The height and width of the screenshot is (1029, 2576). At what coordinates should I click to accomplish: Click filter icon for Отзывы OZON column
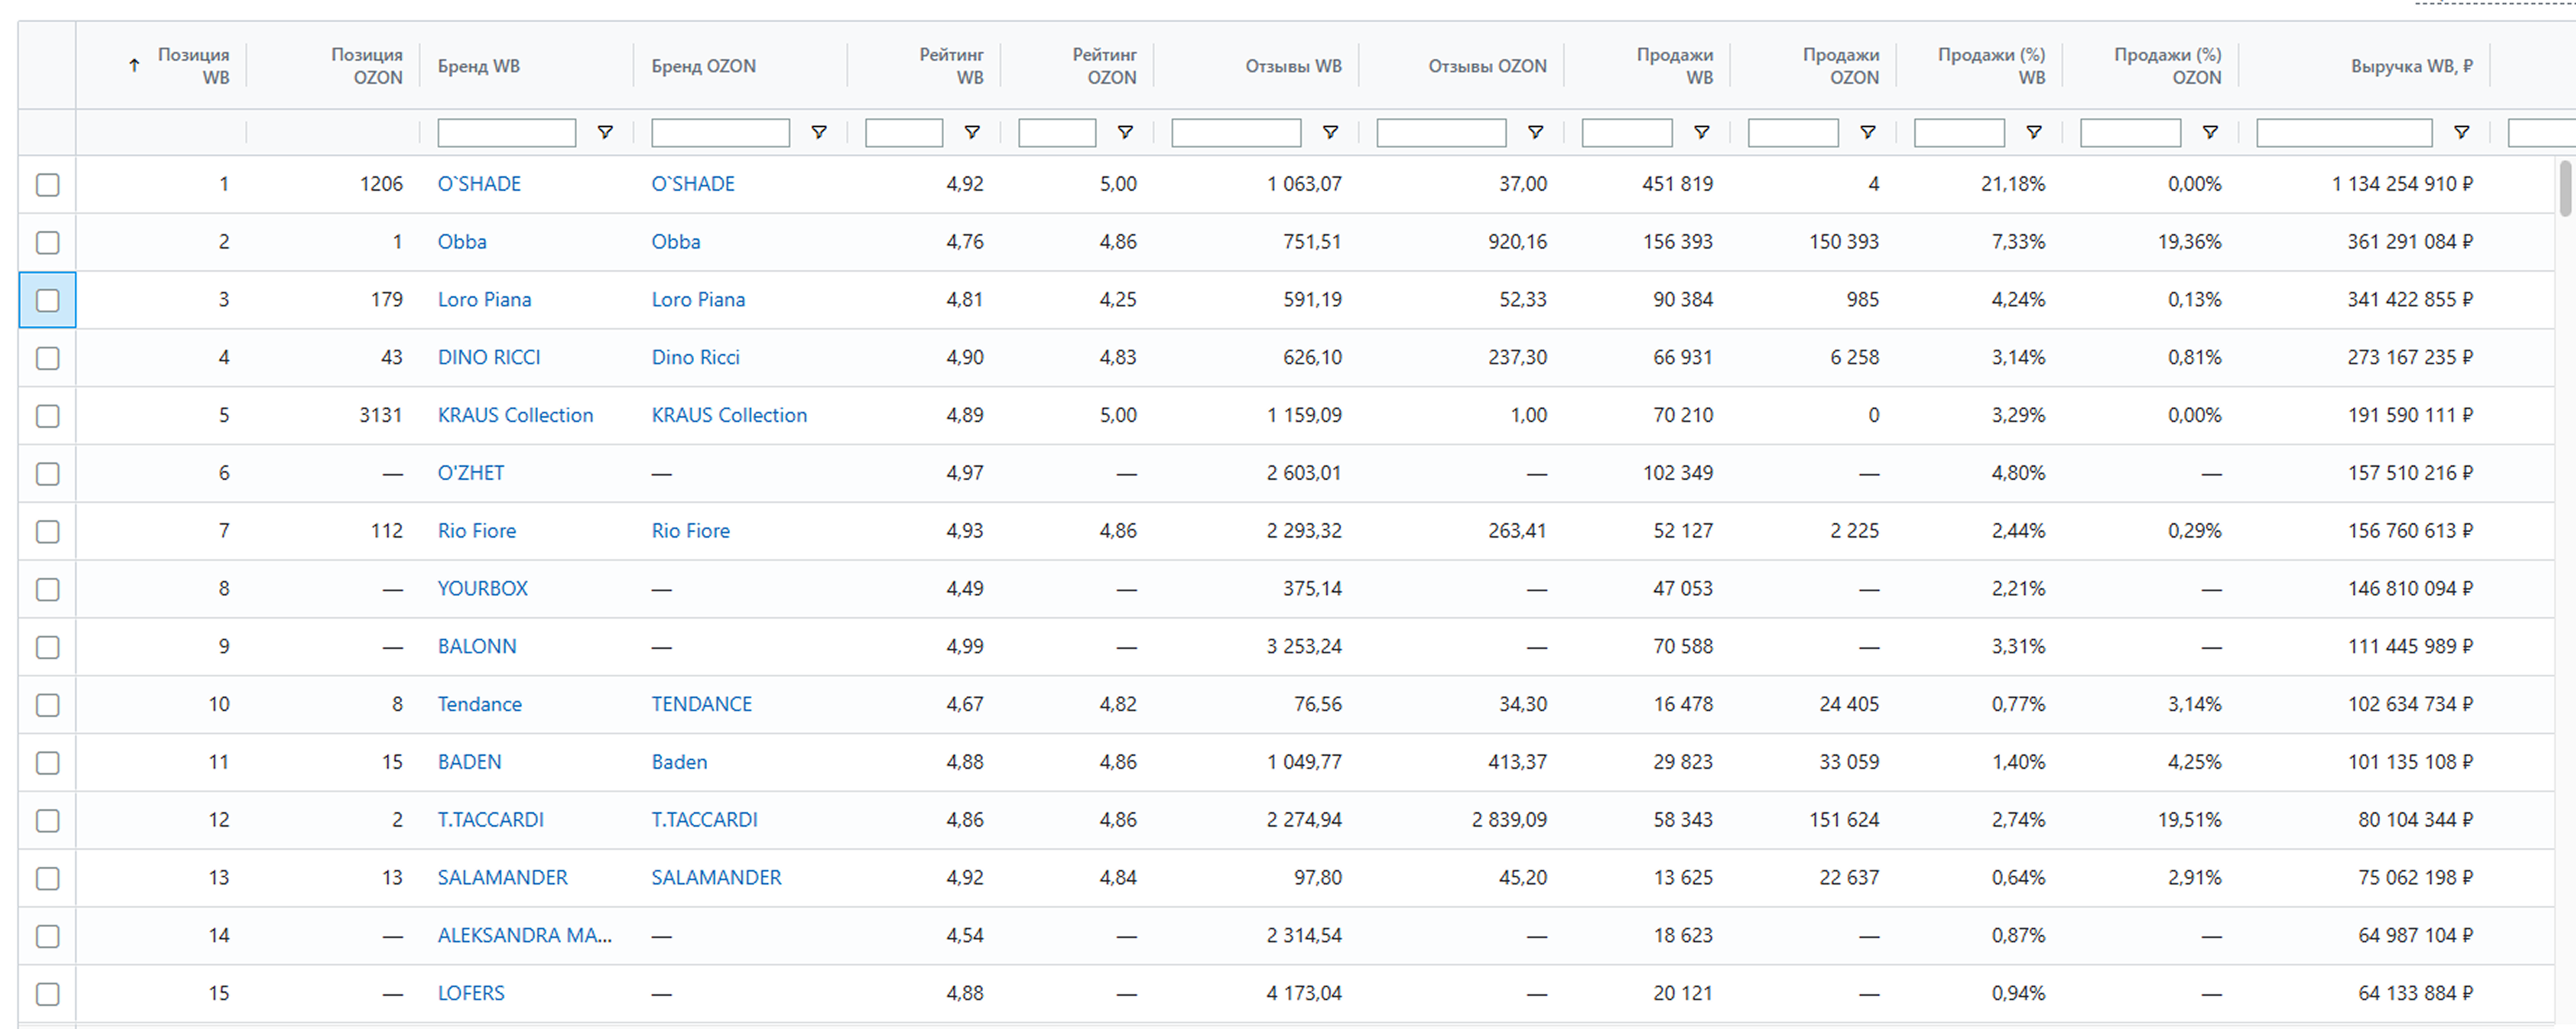click(x=1536, y=132)
